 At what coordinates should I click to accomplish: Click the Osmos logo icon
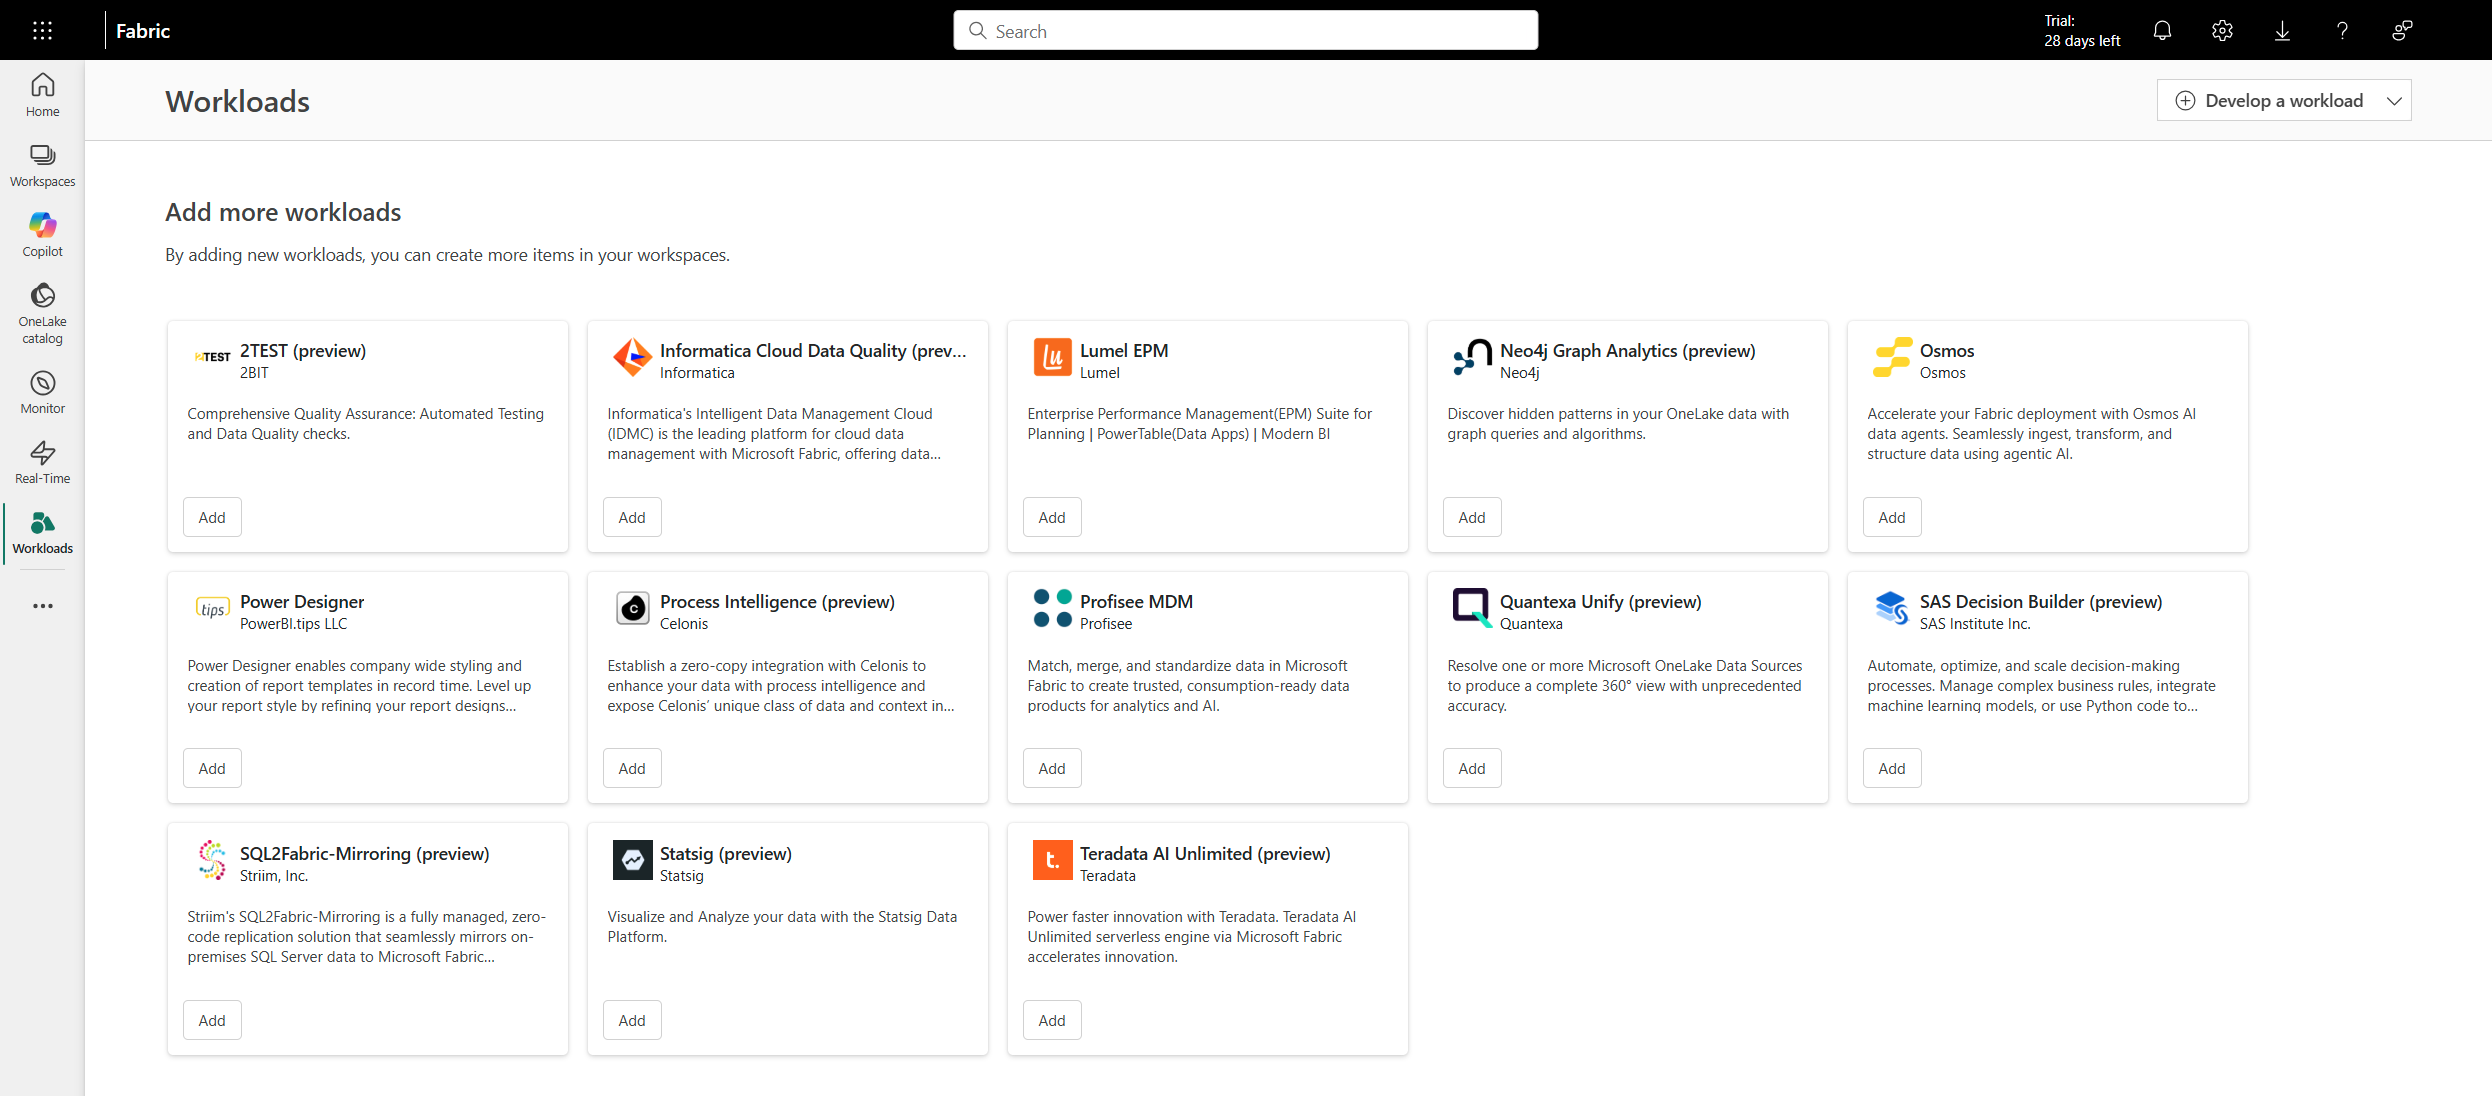pos(1892,357)
